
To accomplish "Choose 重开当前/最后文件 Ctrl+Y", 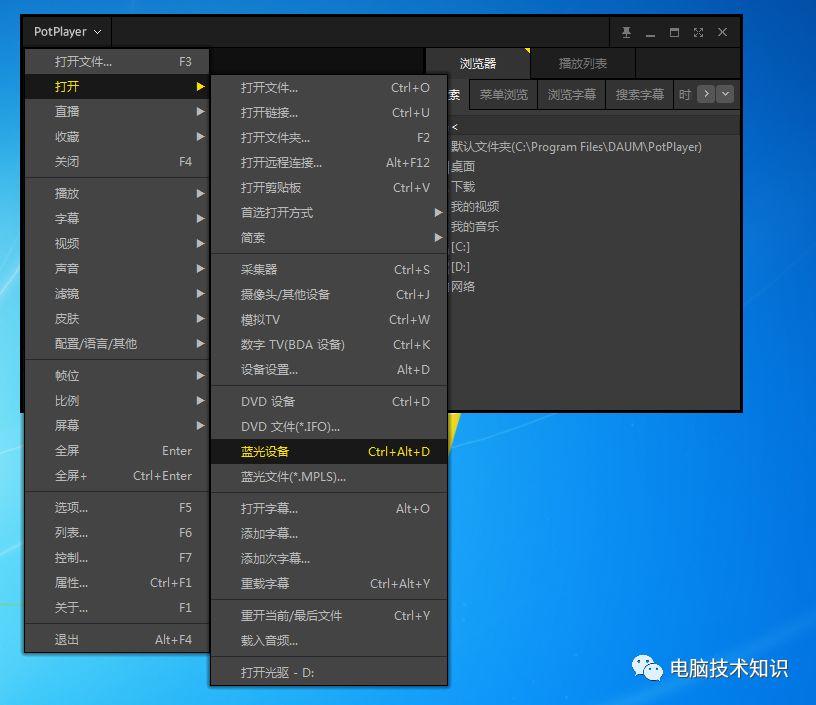I will 329,616.
